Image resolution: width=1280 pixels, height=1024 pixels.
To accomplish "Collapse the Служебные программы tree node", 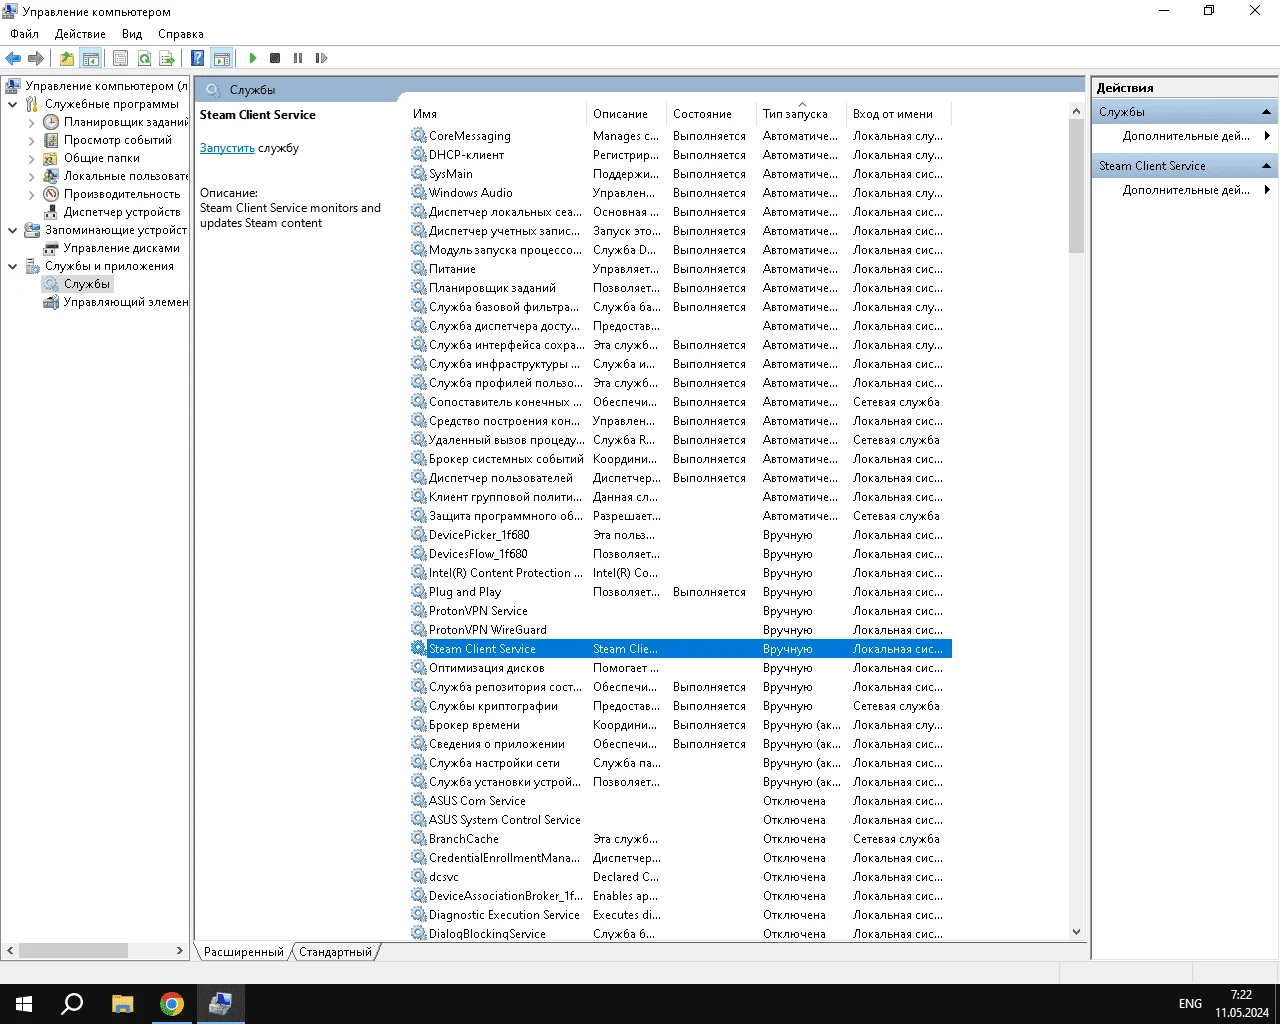I will pyautogui.click(x=13, y=104).
